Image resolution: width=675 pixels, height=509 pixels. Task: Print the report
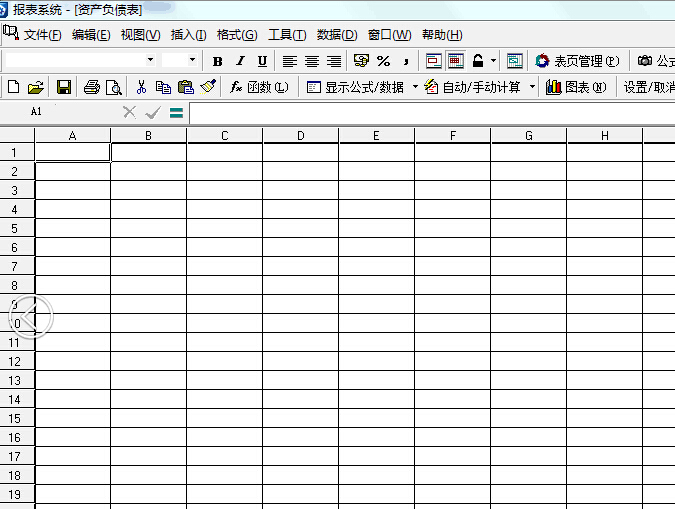[92, 87]
